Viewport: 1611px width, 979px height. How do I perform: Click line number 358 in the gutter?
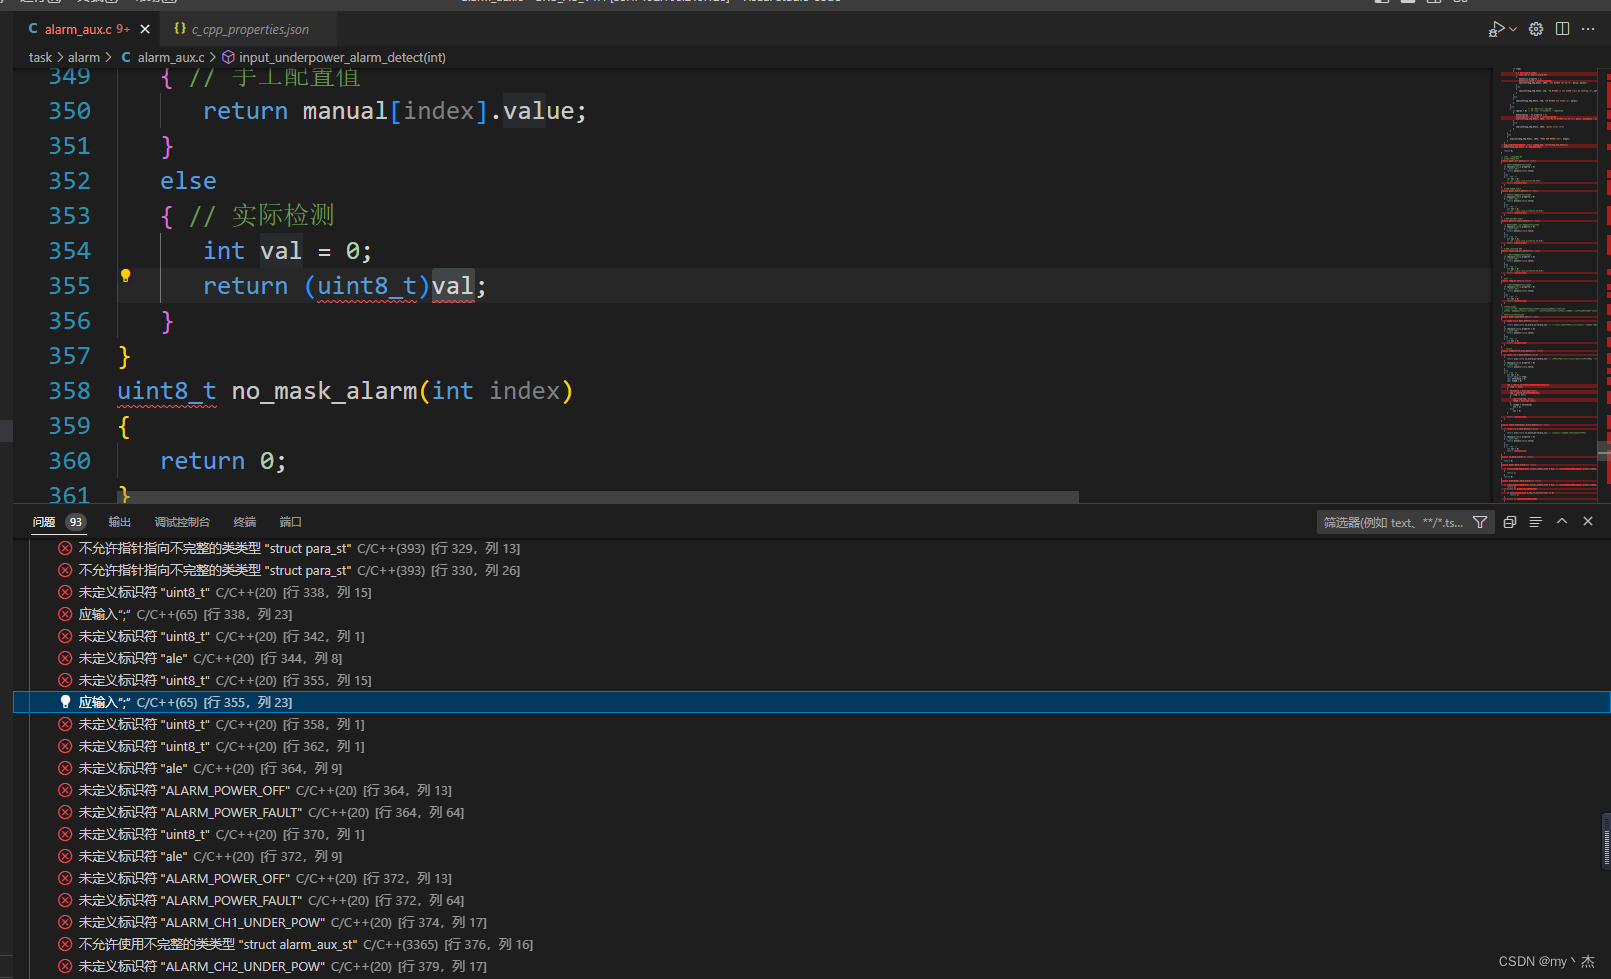point(69,391)
